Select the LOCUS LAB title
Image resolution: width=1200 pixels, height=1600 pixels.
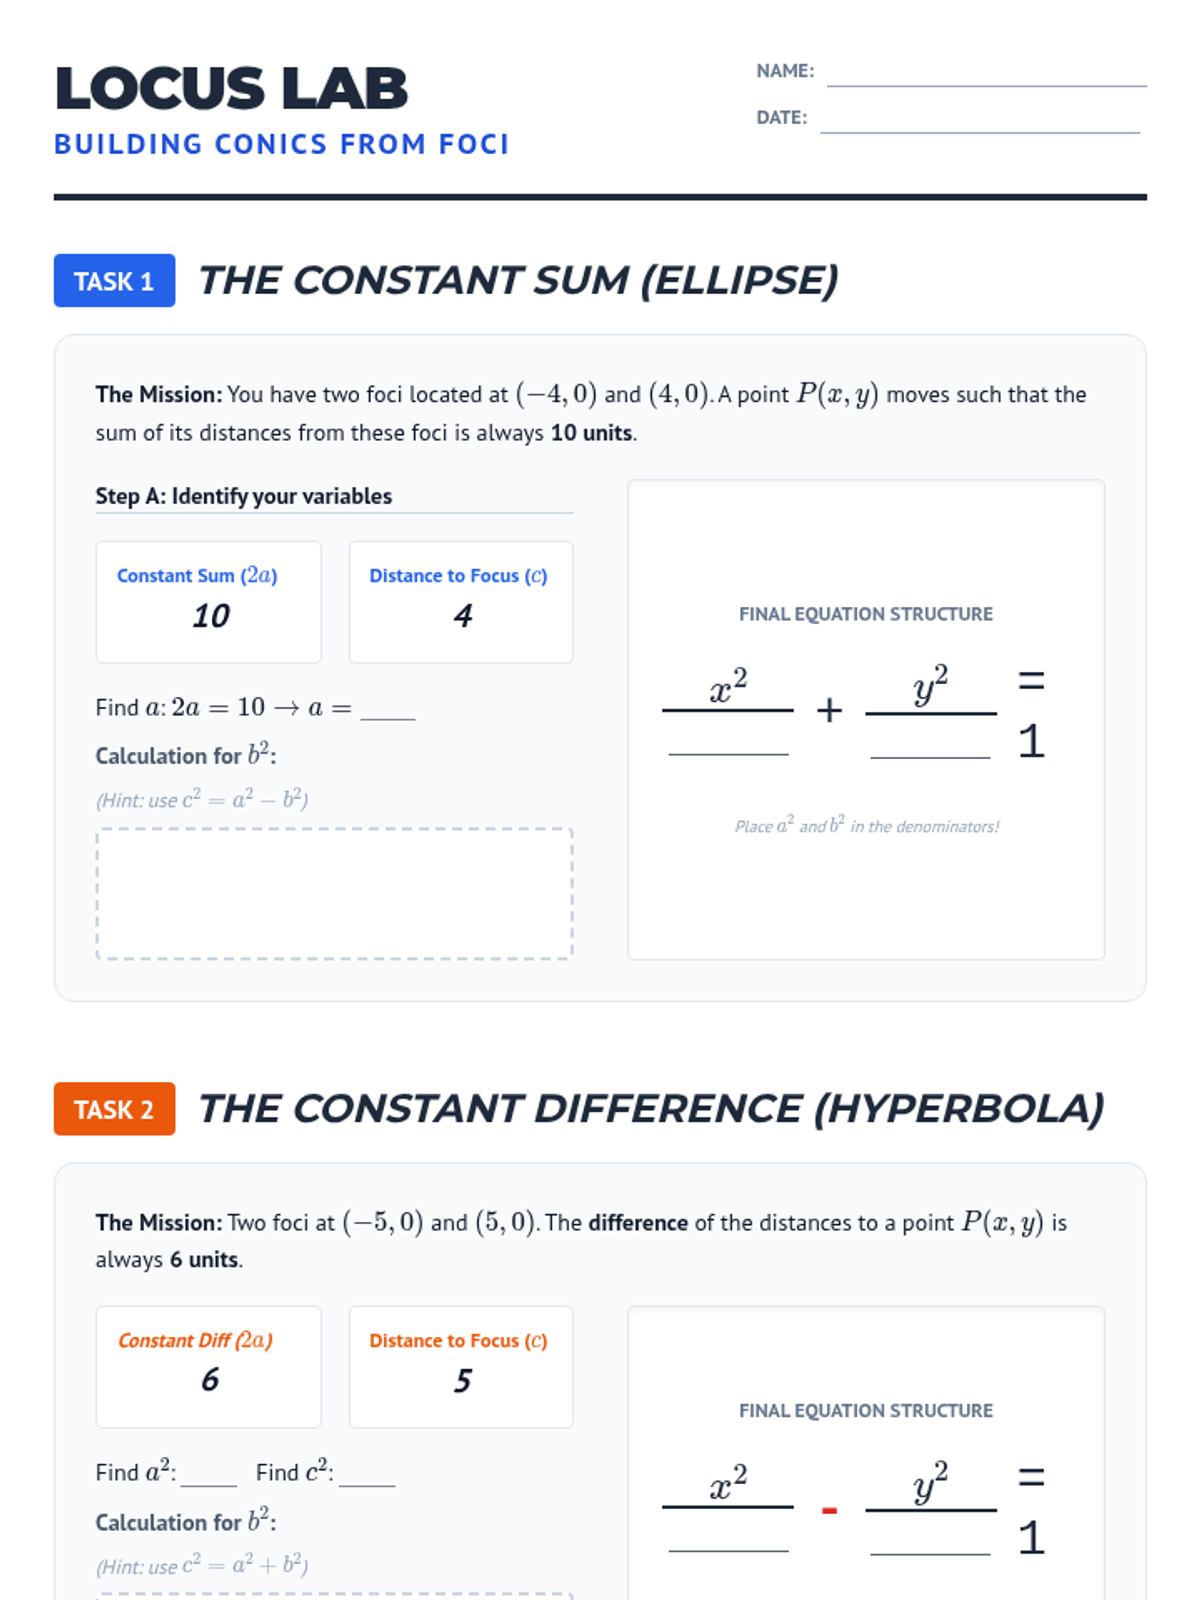[x=232, y=88]
